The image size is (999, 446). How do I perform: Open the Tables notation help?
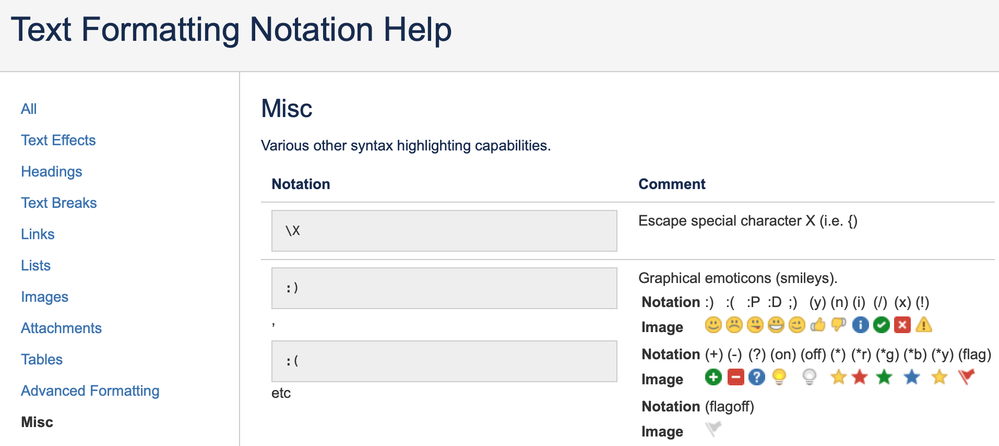click(42, 360)
